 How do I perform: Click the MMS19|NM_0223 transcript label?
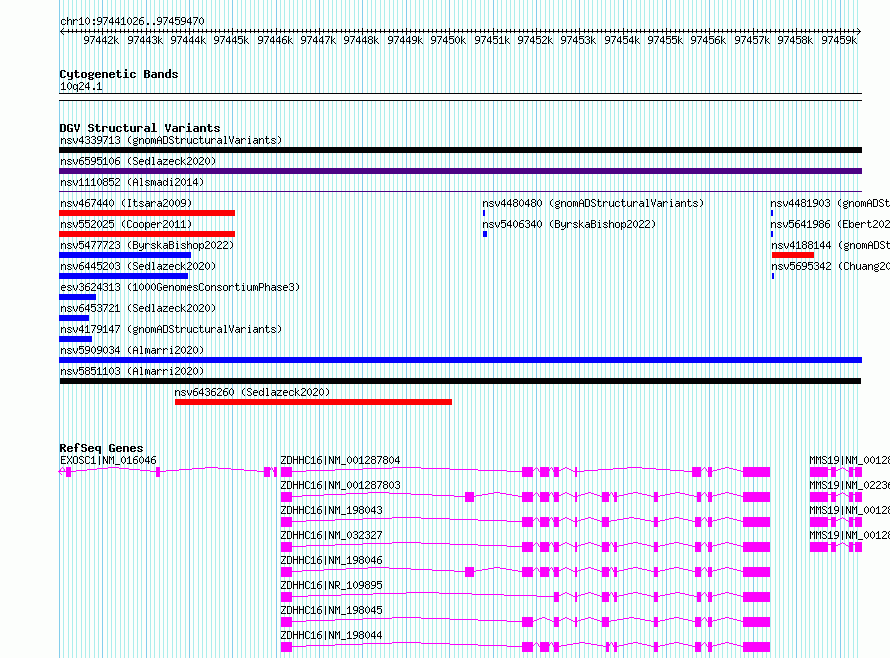click(850, 485)
